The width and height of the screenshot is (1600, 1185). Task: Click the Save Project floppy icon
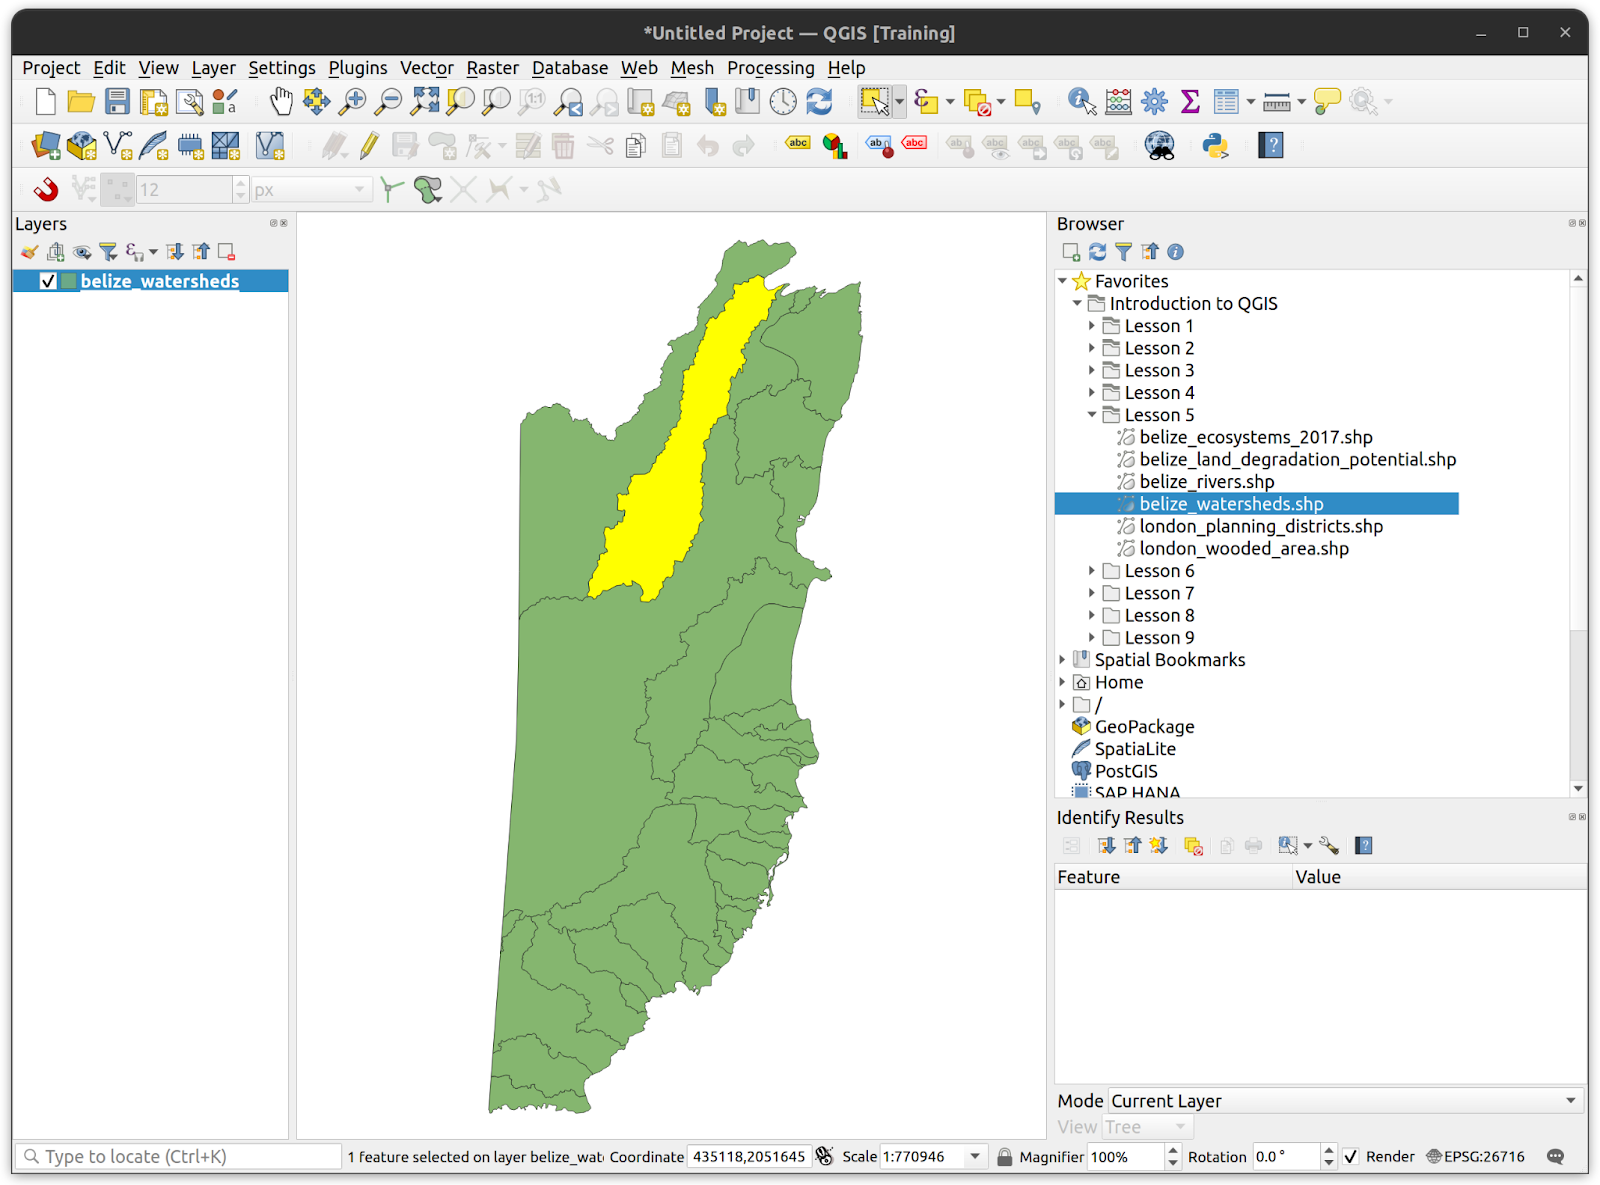click(x=118, y=101)
